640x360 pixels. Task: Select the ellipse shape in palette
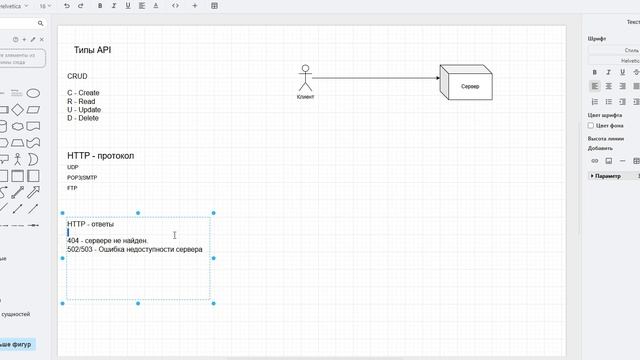[33, 93]
